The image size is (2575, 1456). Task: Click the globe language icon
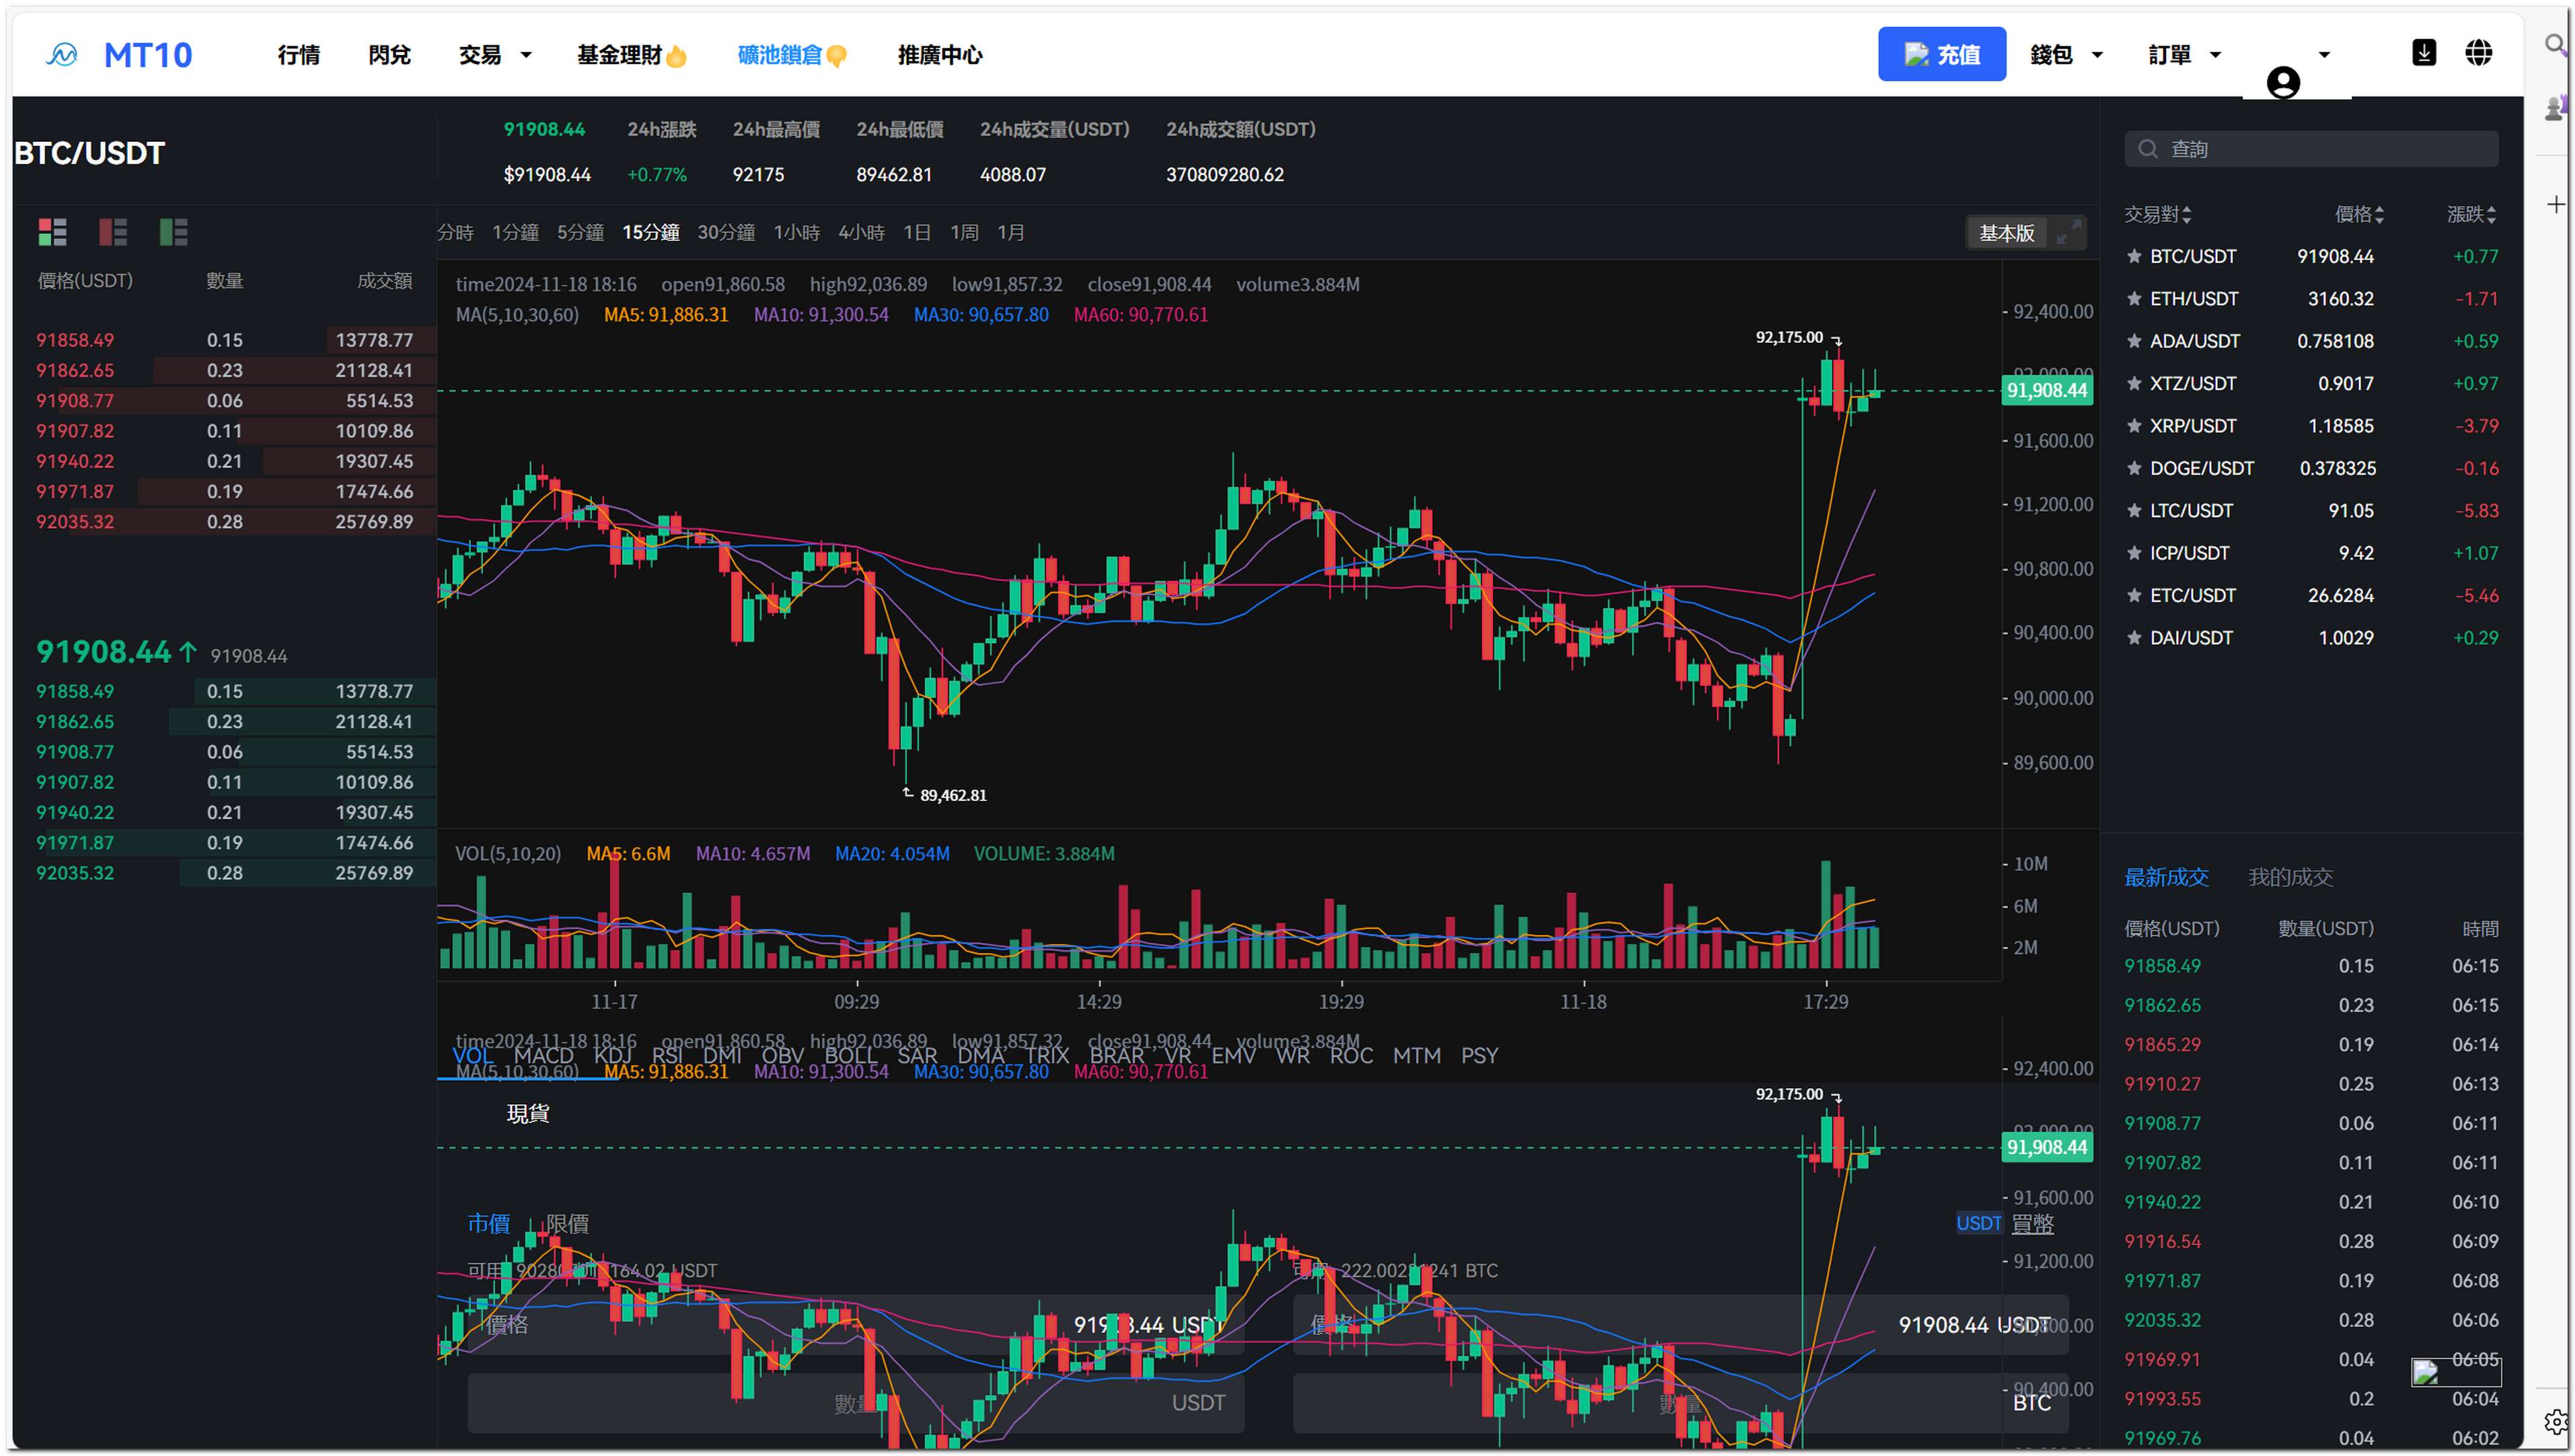click(x=2477, y=53)
